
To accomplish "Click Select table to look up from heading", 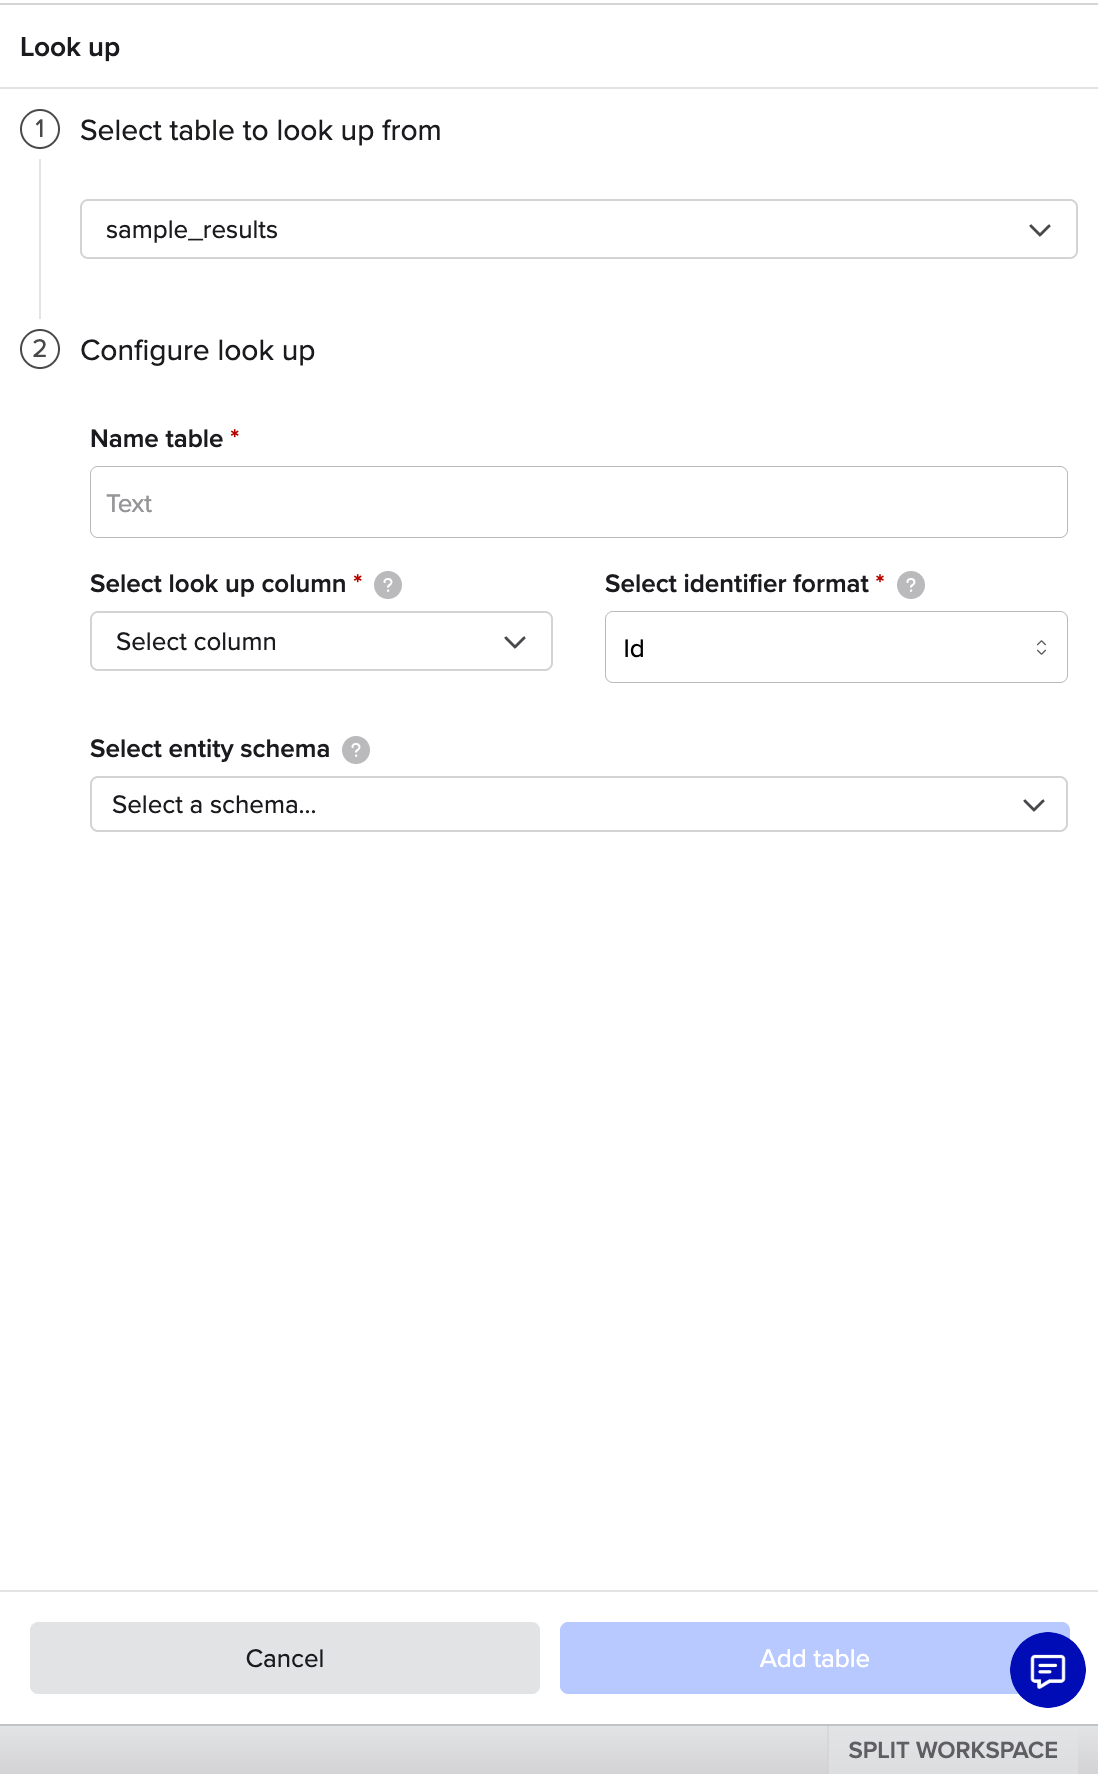I will coord(261,130).
